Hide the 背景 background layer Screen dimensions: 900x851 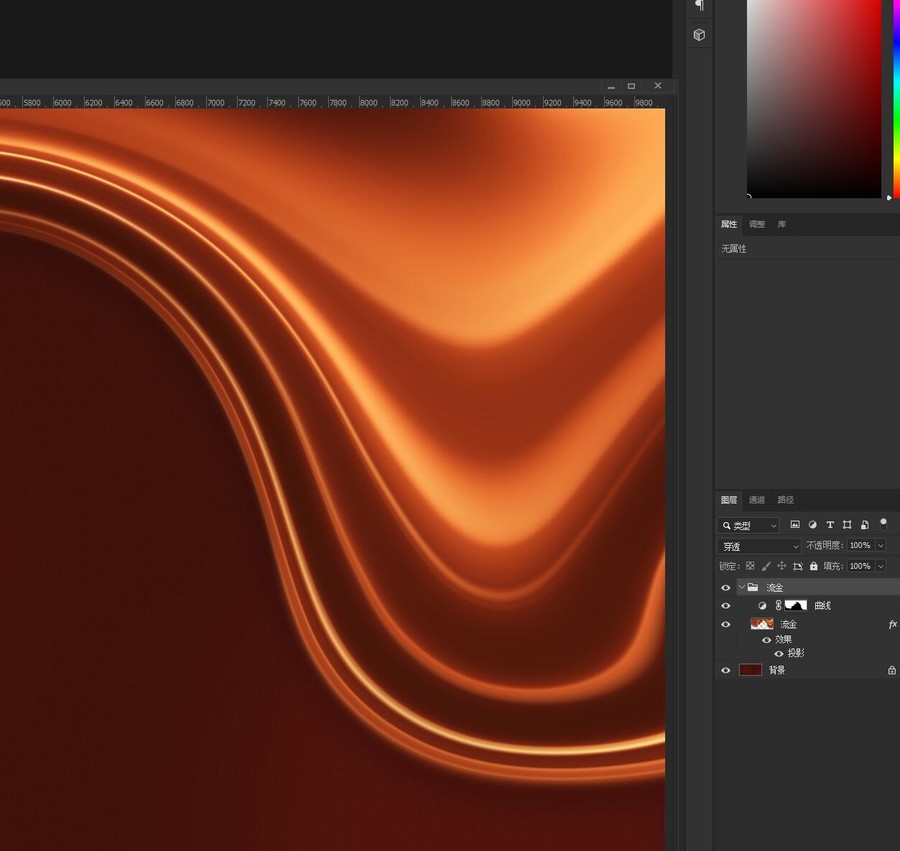coord(726,670)
